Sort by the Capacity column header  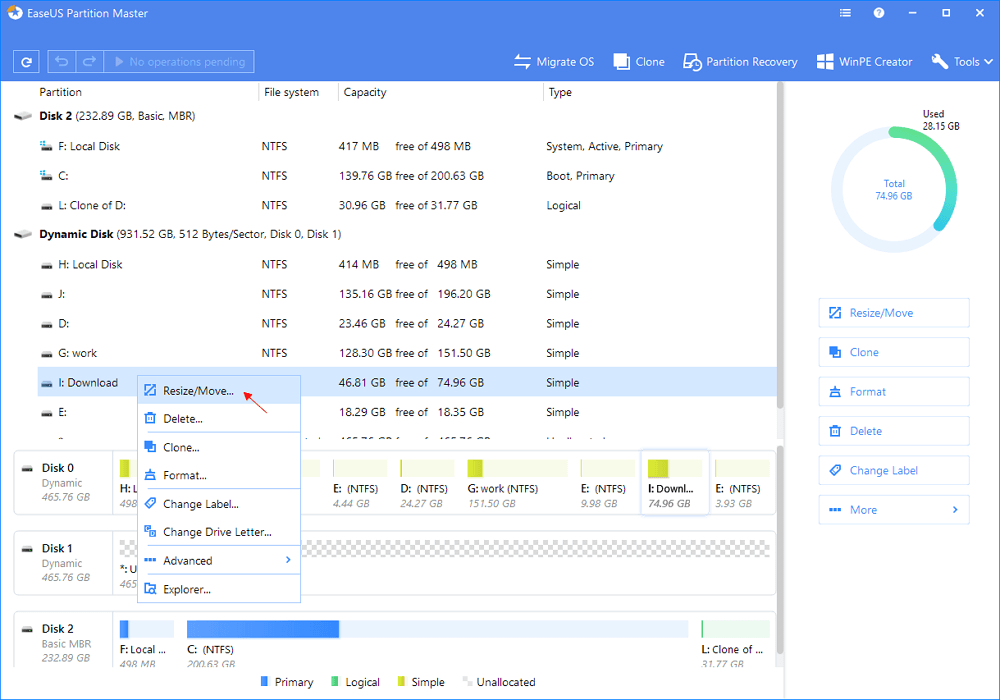pos(365,92)
